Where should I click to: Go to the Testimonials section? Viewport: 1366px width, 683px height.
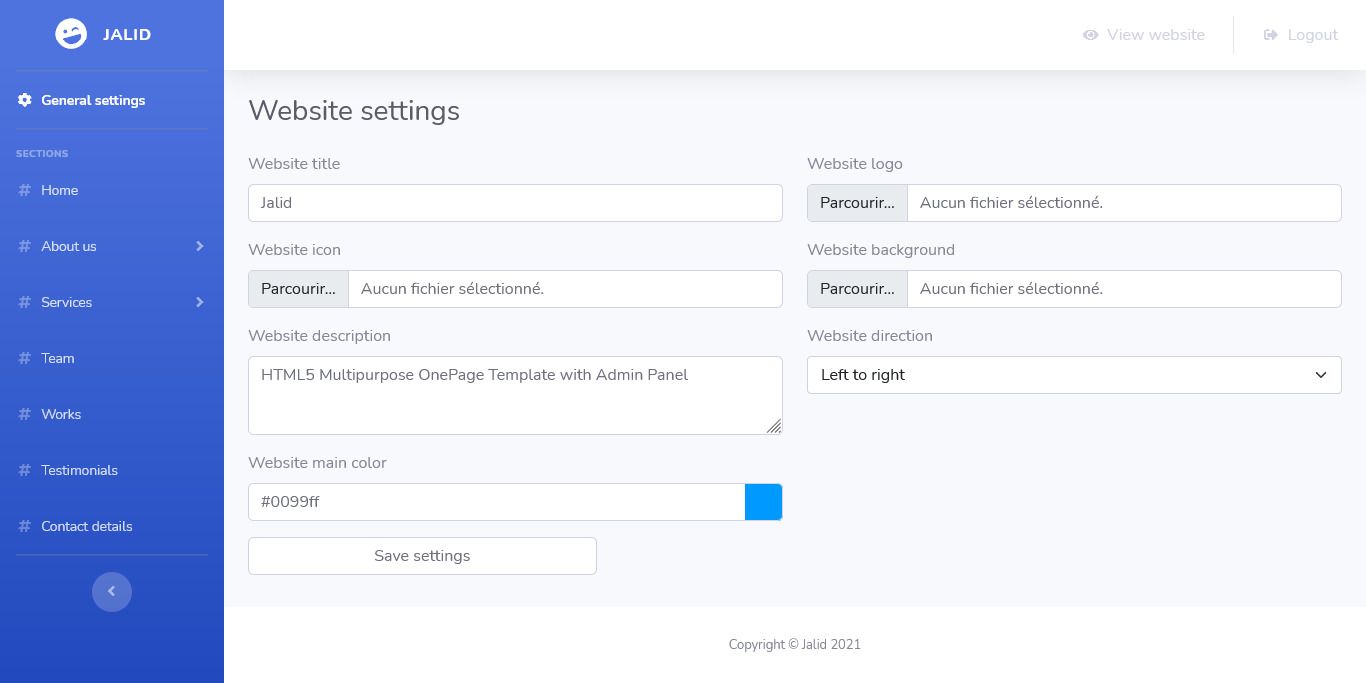tap(79, 470)
